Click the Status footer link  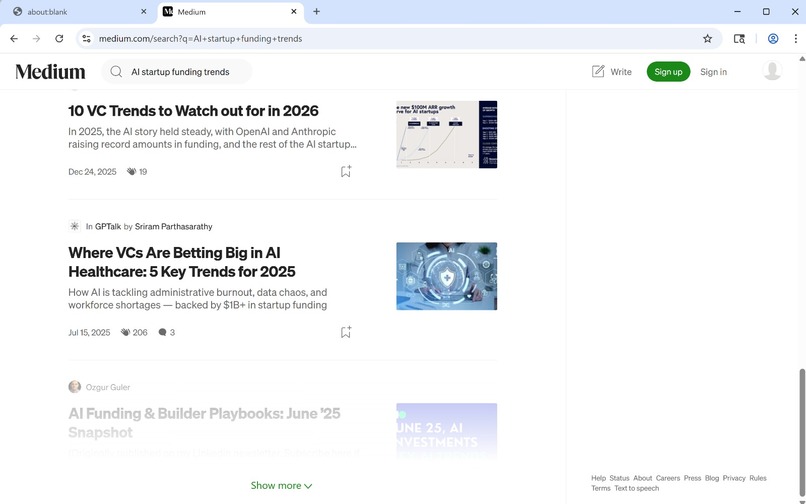(x=619, y=478)
